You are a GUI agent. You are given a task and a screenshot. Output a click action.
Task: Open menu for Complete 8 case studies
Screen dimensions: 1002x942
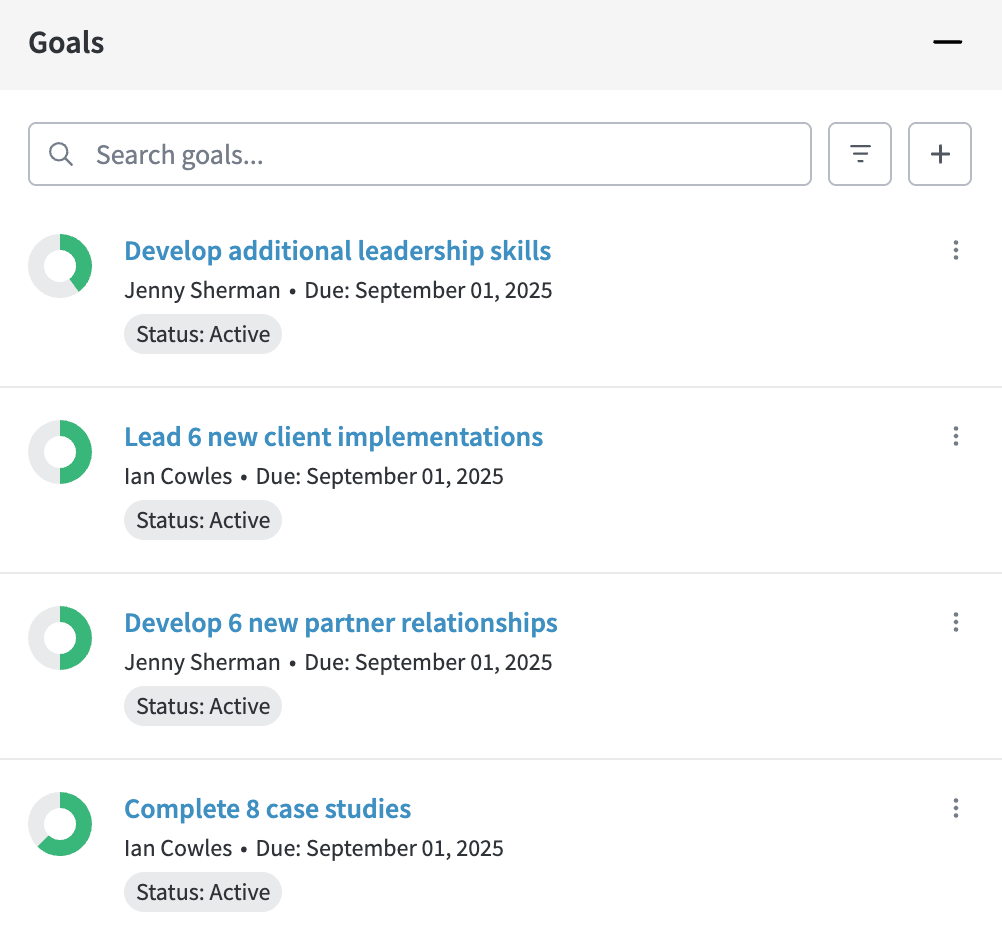pyautogui.click(x=956, y=808)
